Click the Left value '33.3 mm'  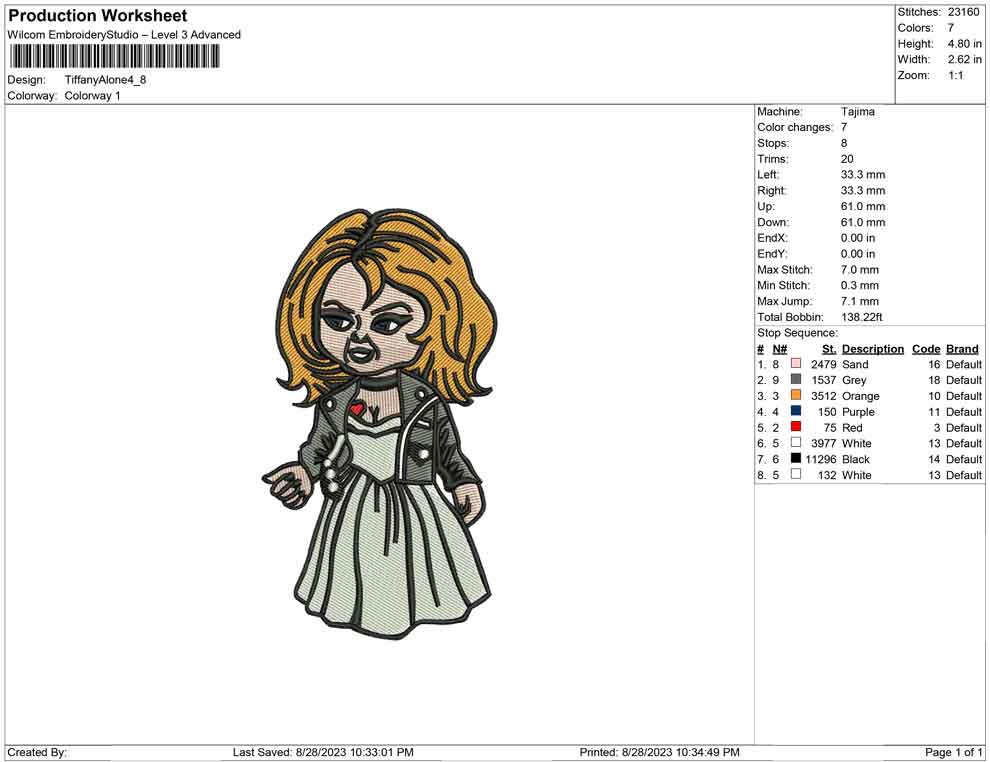point(863,175)
